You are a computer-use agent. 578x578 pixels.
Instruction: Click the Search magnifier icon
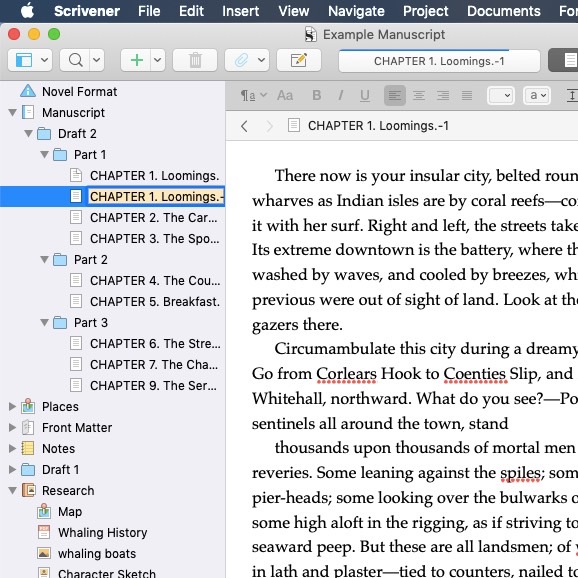tap(76, 60)
